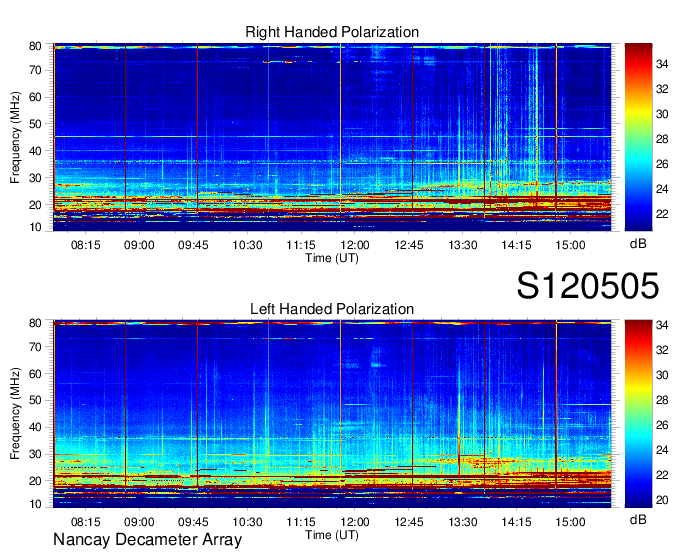
Task: Click the 14:15 time tick of the Right Handed plot
Action: point(517,245)
